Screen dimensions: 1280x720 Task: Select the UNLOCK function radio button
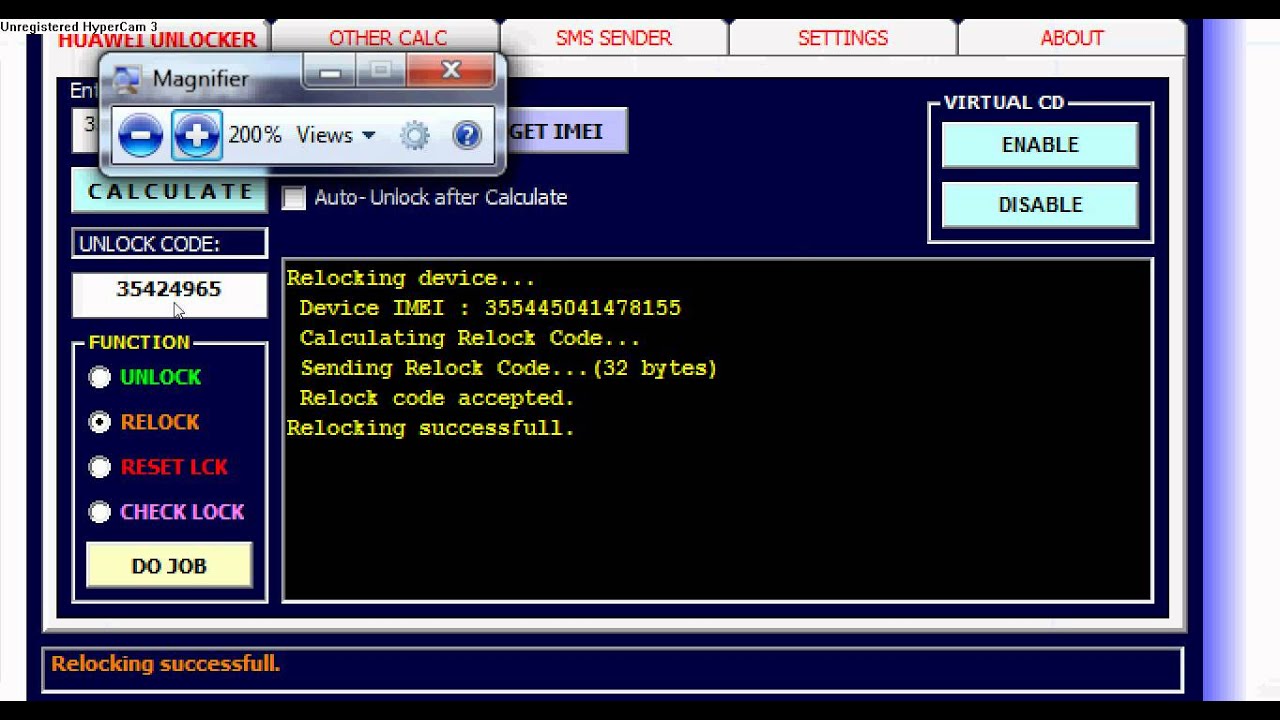tap(99, 377)
